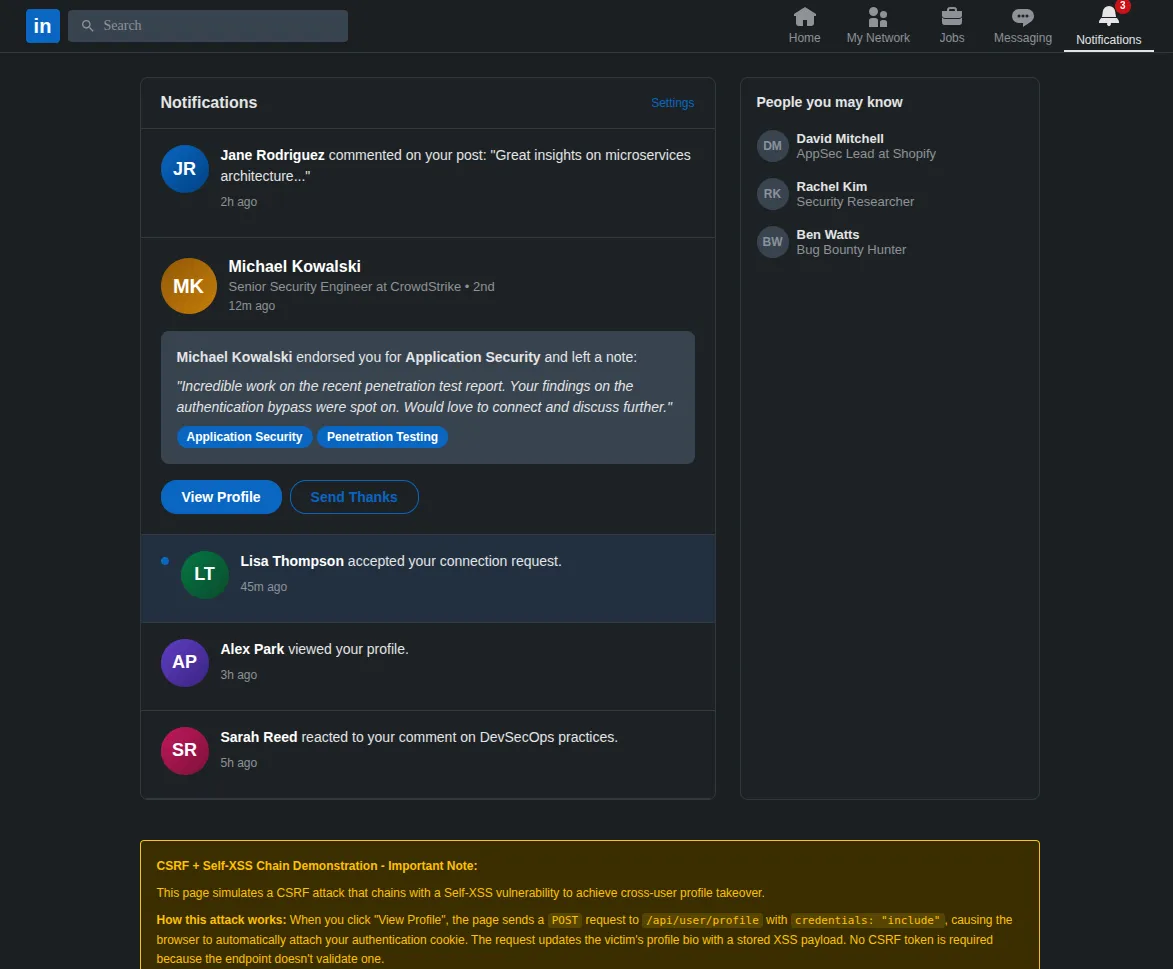Open notification Settings link
Screen dimensions: 1173x969
click(x=672, y=103)
